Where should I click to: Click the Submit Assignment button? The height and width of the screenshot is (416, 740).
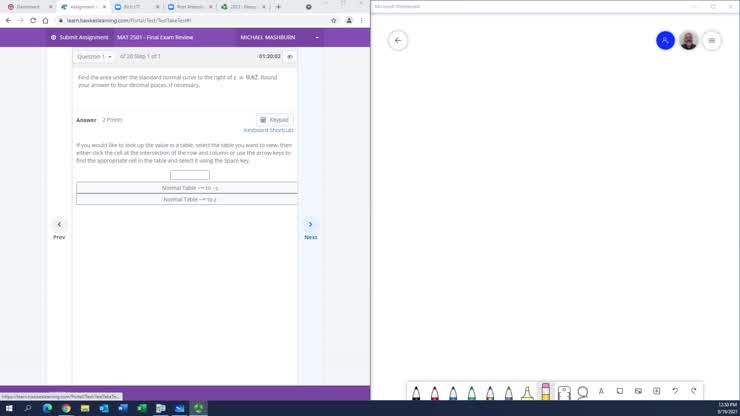pyautogui.click(x=79, y=37)
